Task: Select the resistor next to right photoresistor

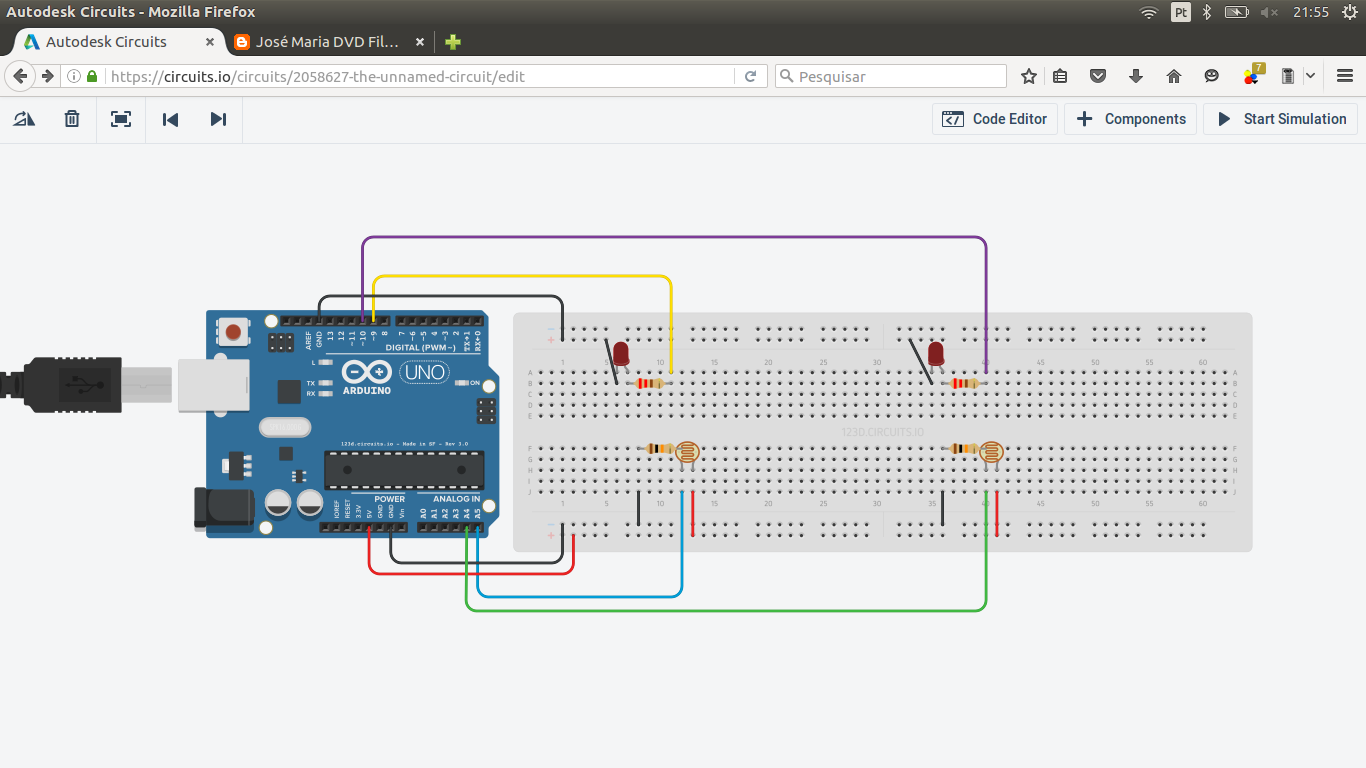Action: (x=964, y=449)
